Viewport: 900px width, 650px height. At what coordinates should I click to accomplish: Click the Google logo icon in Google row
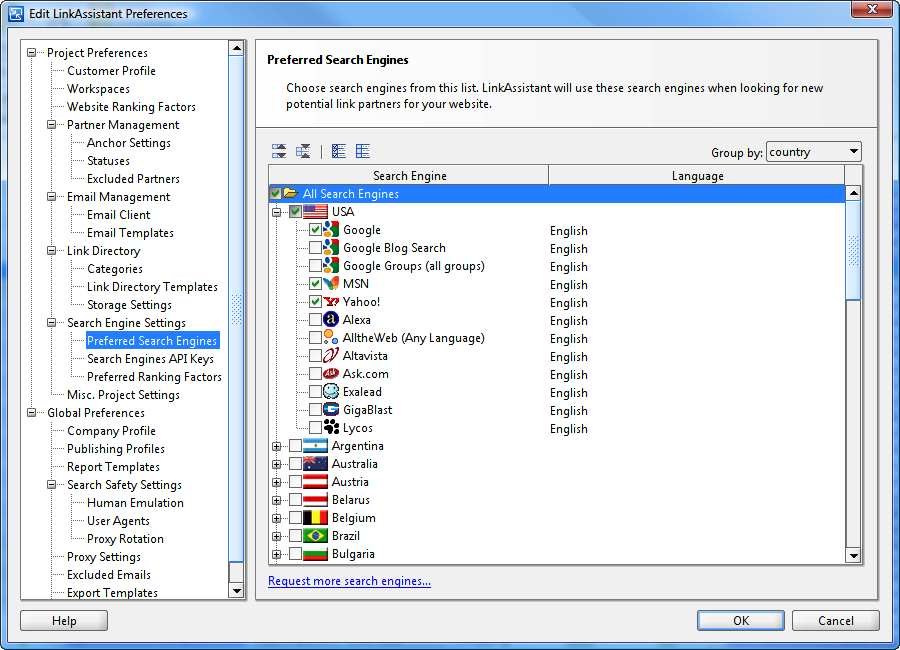coord(331,230)
